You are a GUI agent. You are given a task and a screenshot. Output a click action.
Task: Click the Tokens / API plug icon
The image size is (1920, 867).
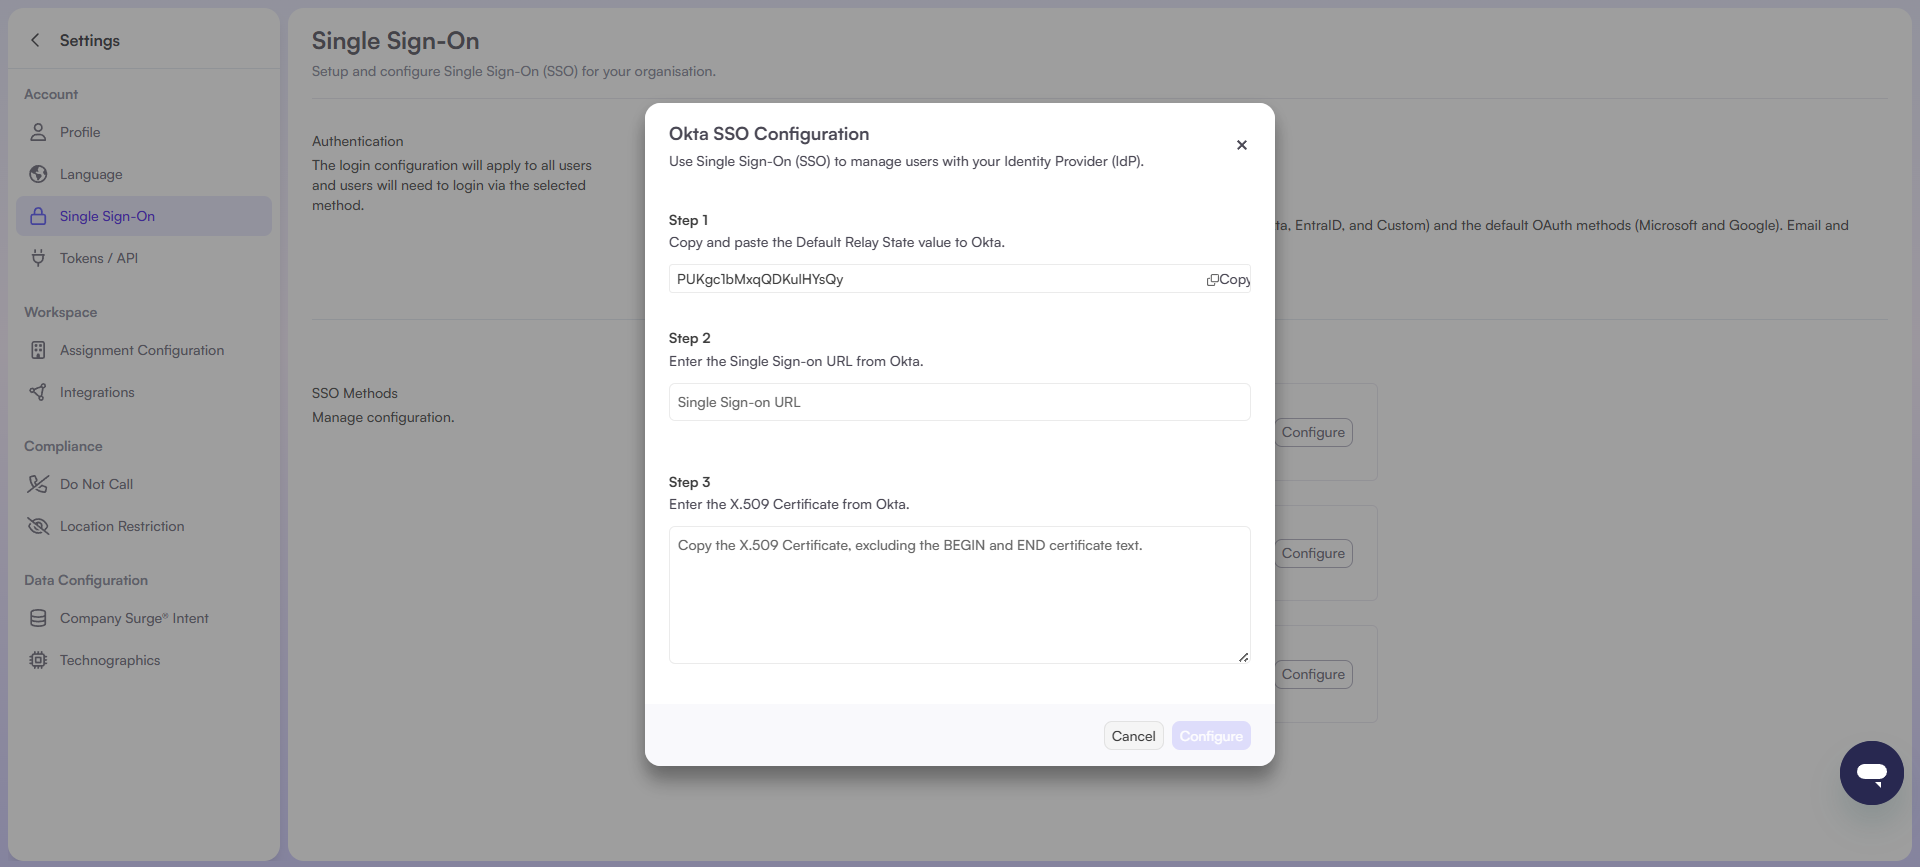[38, 258]
